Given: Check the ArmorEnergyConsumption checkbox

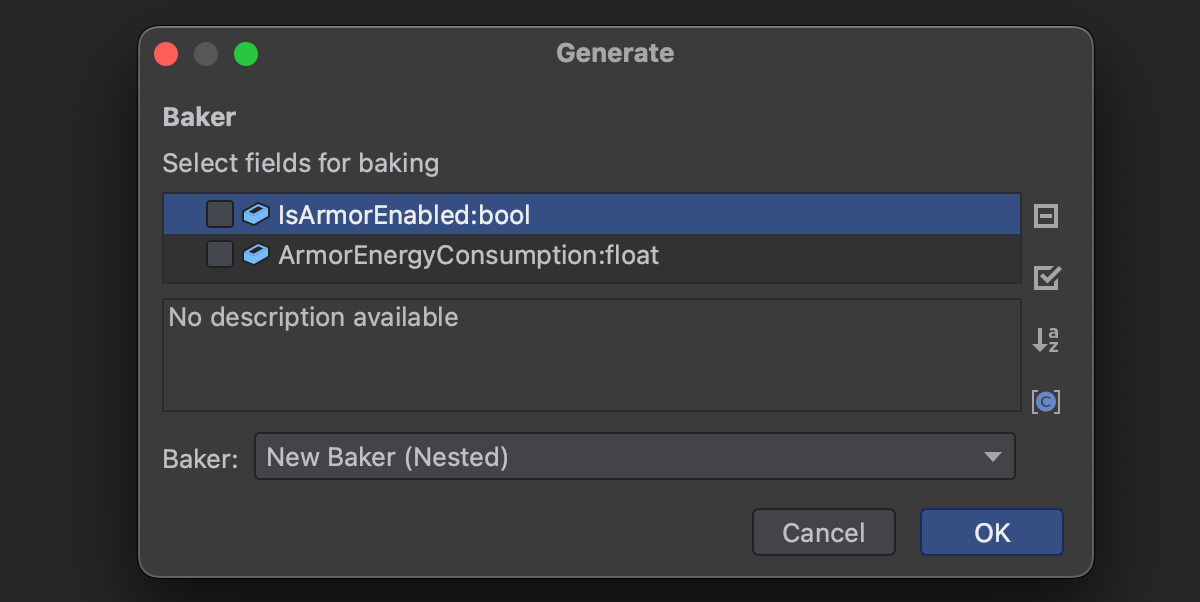Looking at the screenshot, I should tap(220, 255).
